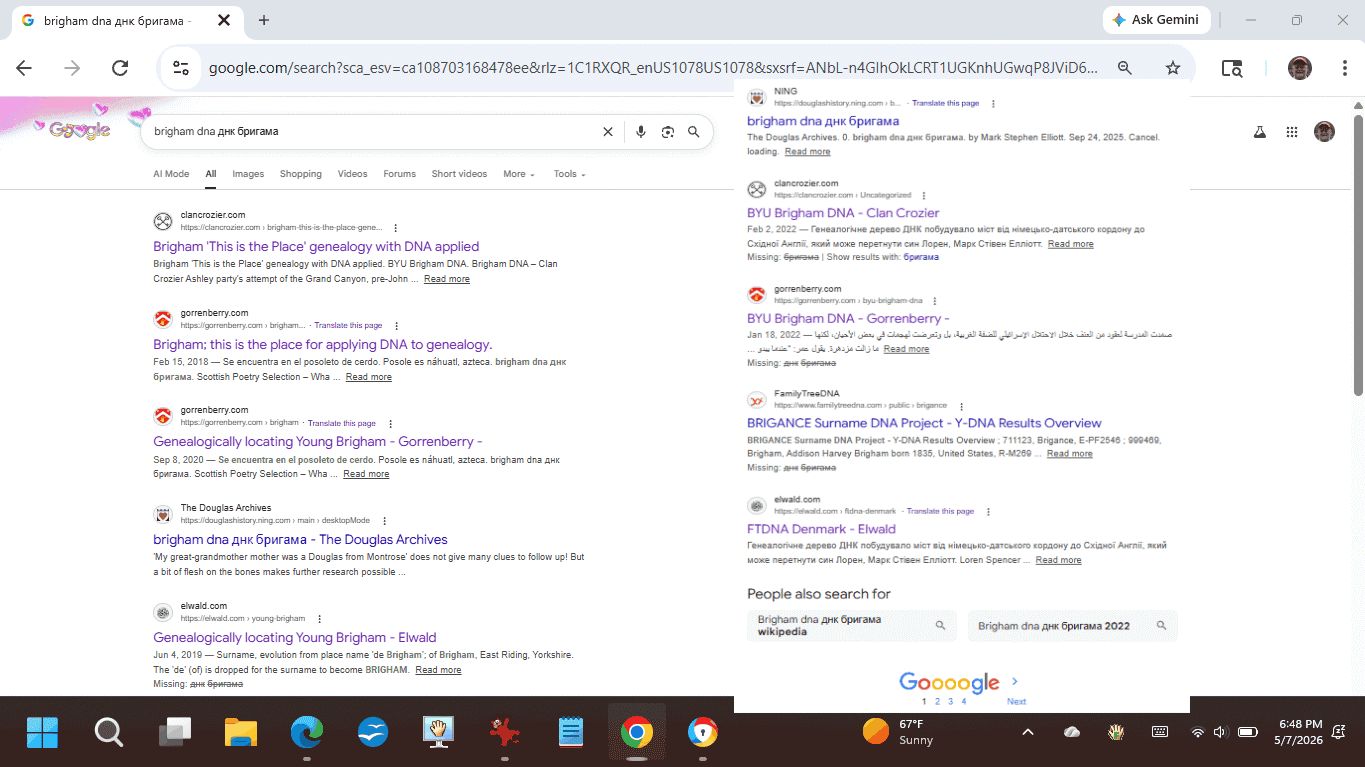Clear the search box with the X icon
This screenshot has width=1365, height=767.
pyautogui.click(x=607, y=132)
